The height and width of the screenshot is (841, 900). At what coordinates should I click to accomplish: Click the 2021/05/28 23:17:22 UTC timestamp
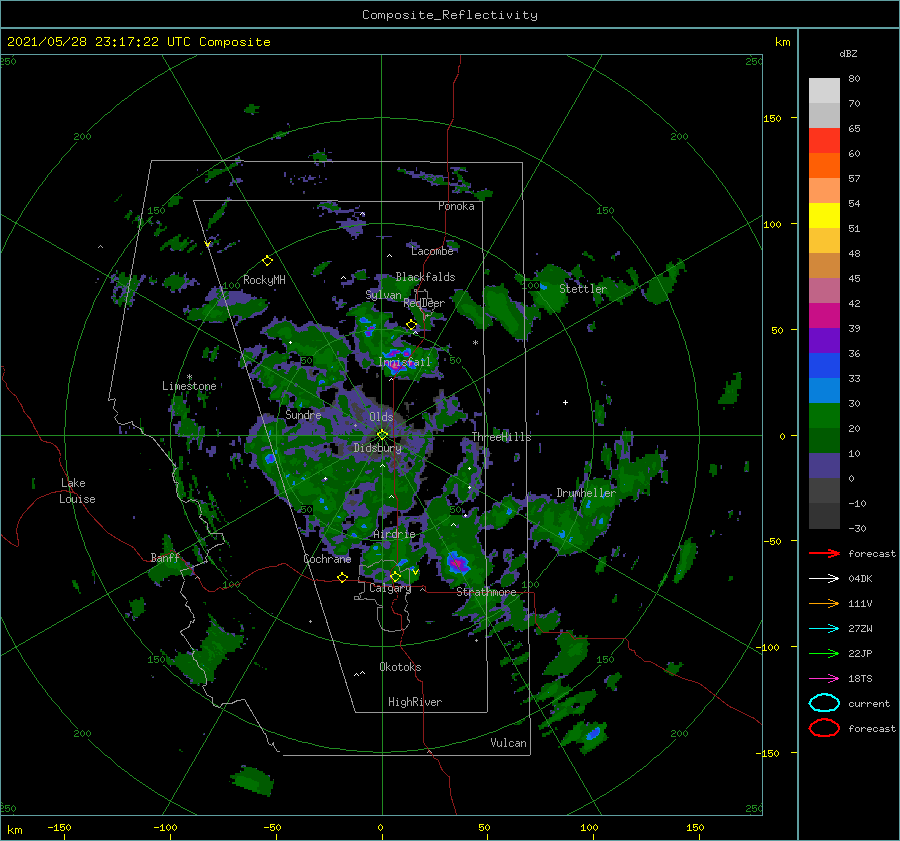point(138,42)
